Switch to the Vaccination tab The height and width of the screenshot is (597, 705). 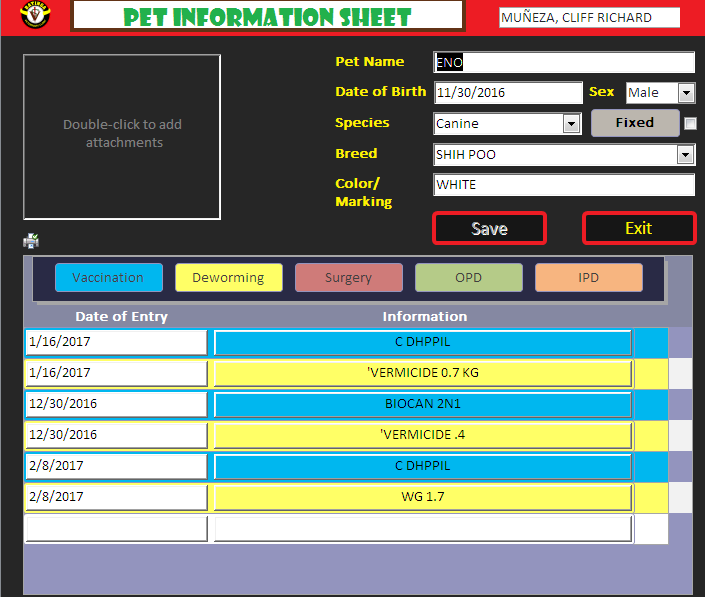click(108, 277)
